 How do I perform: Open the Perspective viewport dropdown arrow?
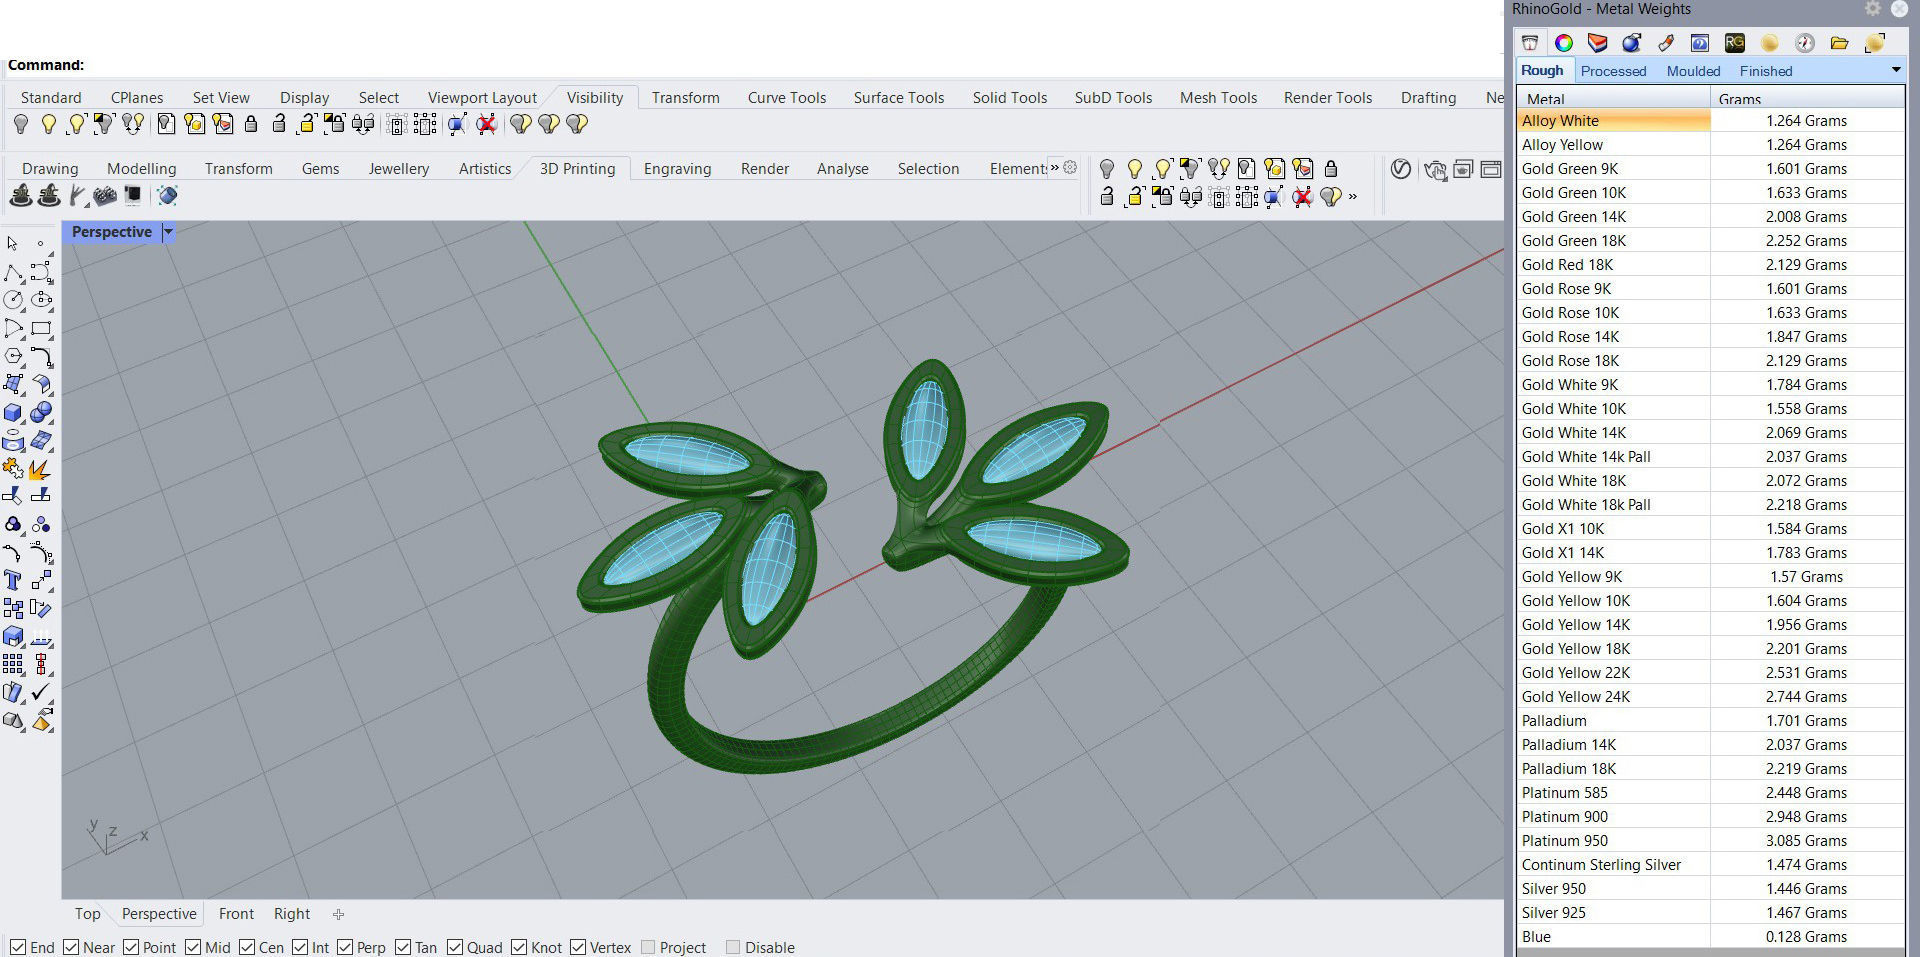click(168, 232)
